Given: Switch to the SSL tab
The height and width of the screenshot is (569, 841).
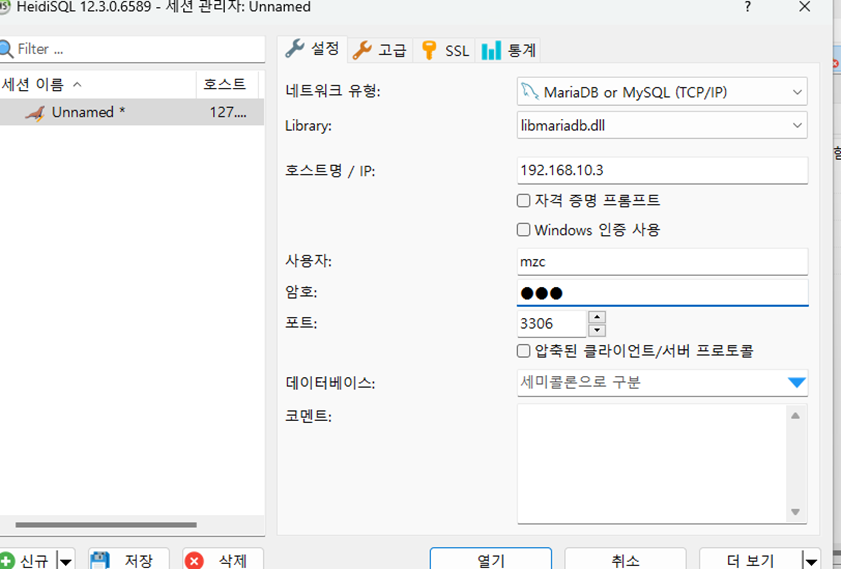Looking at the screenshot, I should point(444,50).
